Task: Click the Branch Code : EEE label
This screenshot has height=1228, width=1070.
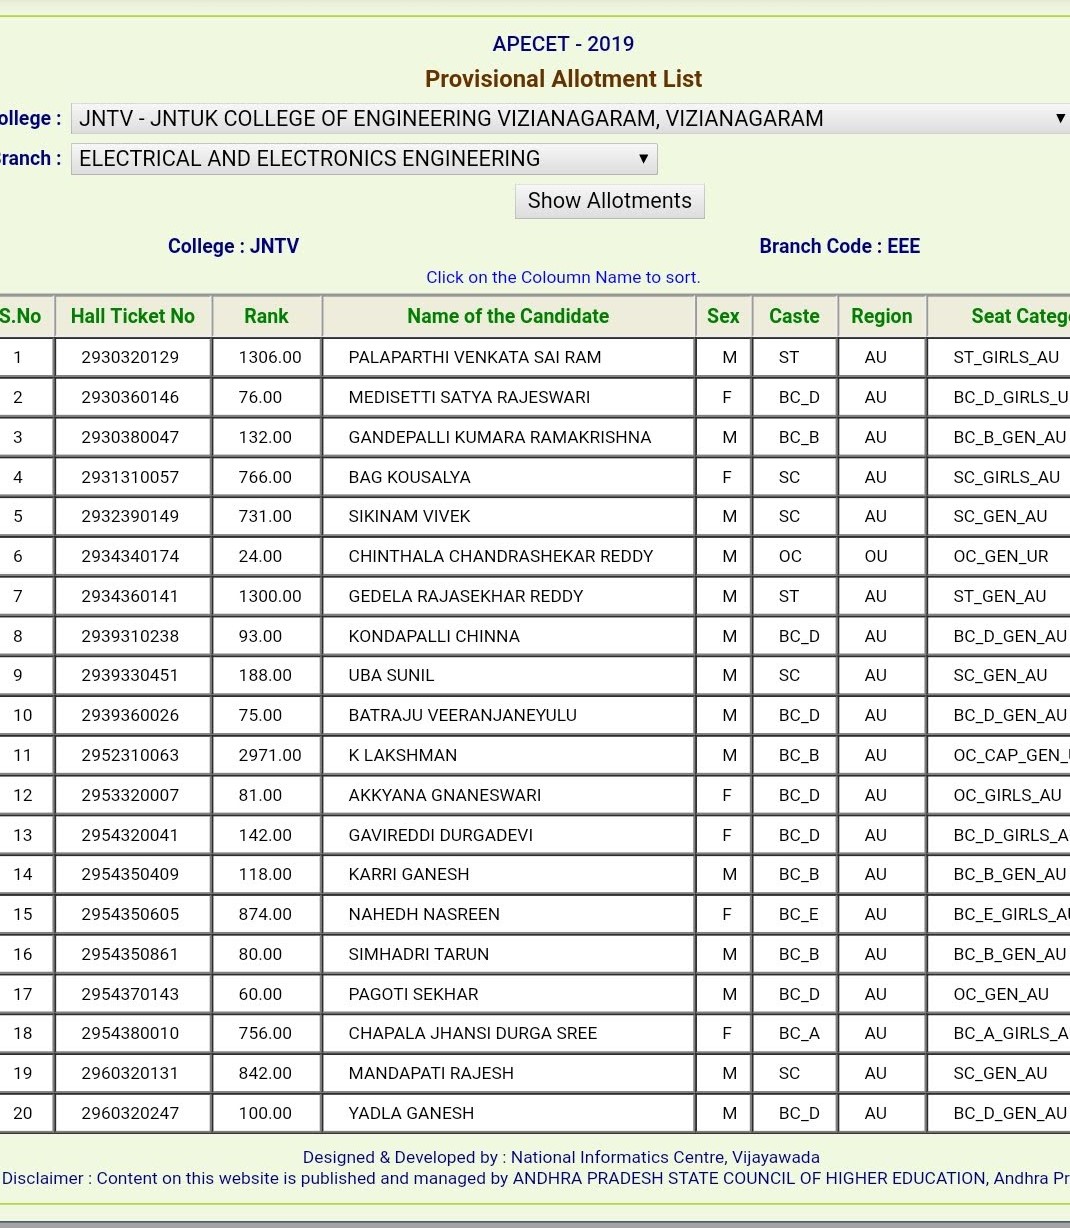Action: (x=839, y=246)
